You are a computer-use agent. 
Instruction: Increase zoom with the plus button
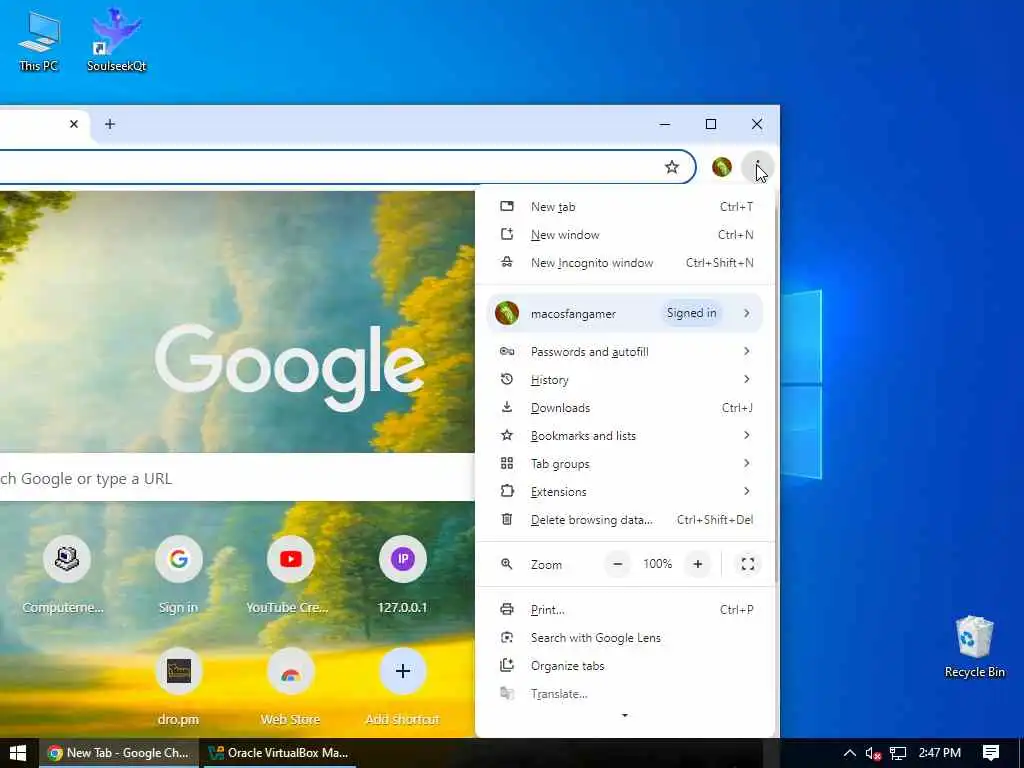pyautogui.click(x=697, y=564)
